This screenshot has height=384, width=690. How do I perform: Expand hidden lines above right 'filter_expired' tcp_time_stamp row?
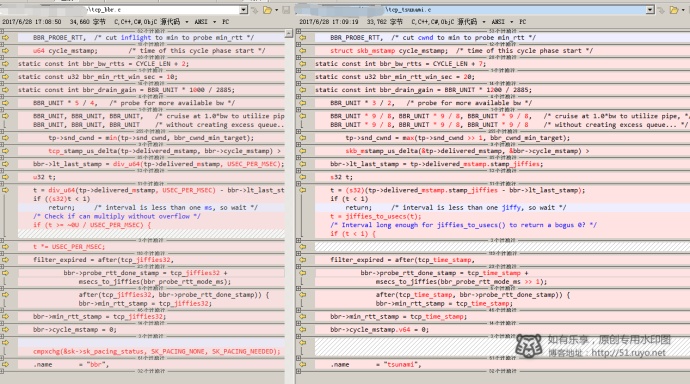(298, 253)
